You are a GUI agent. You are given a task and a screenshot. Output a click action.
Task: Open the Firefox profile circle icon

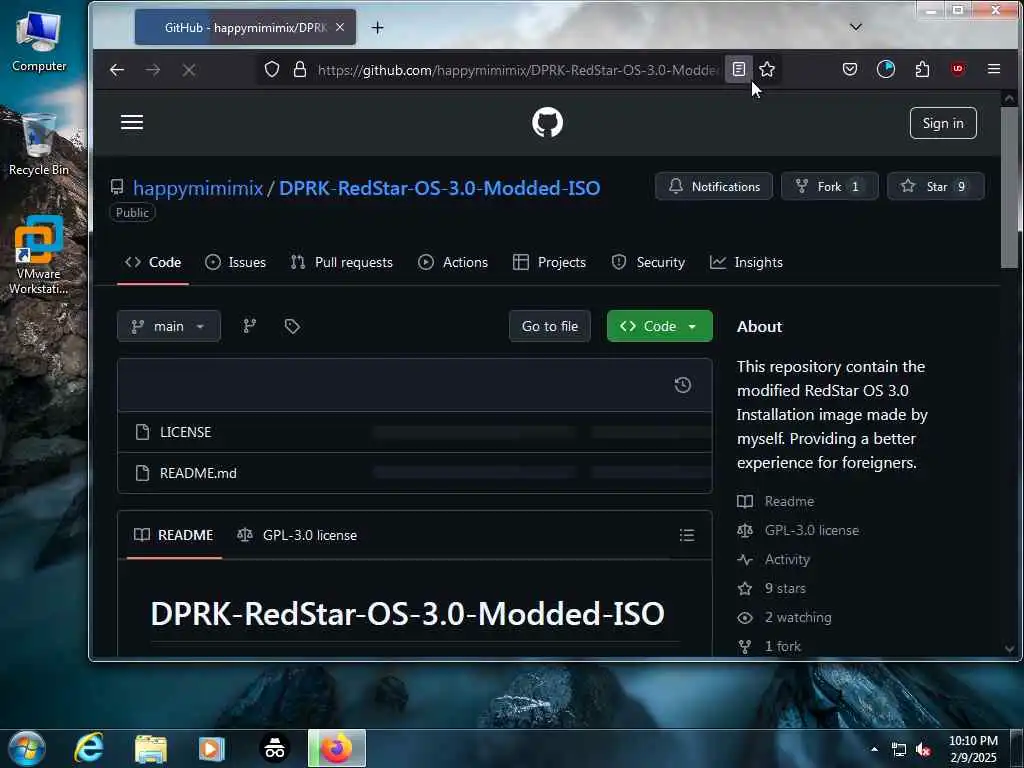tap(886, 69)
